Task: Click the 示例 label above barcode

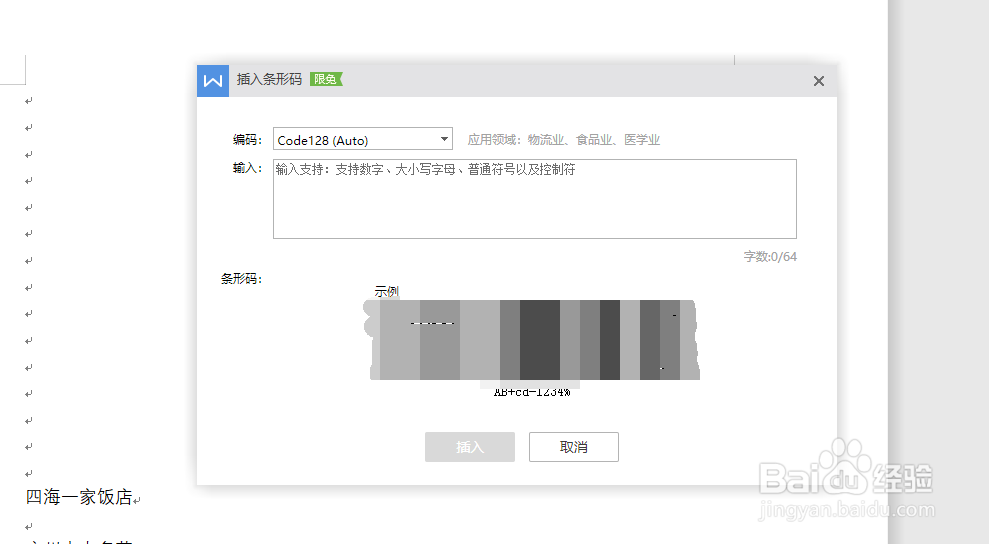Action: click(x=387, y=292)
